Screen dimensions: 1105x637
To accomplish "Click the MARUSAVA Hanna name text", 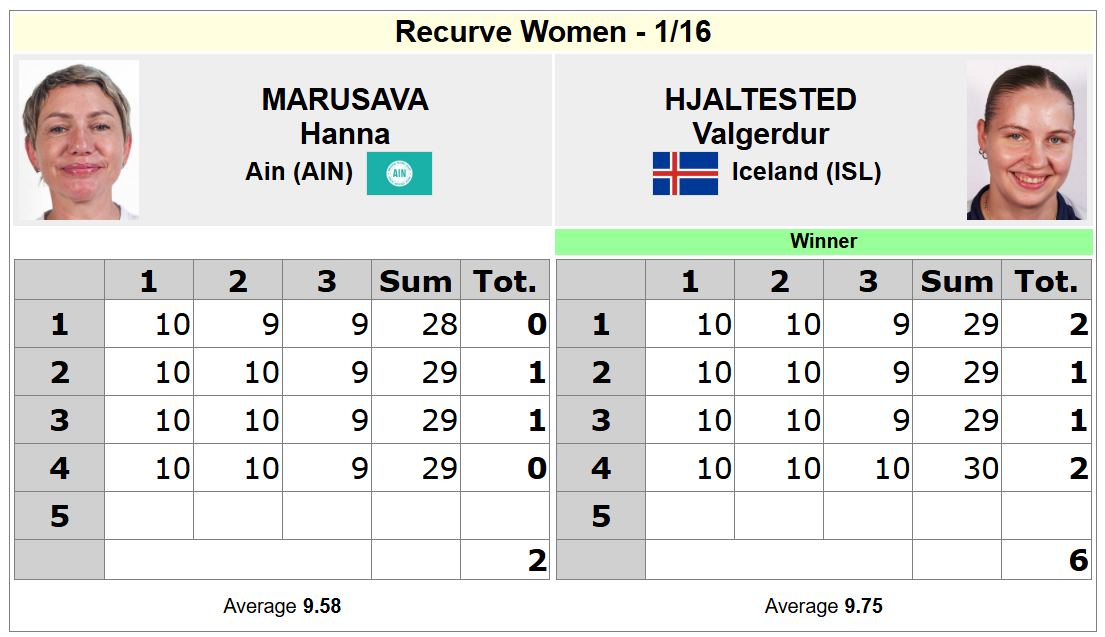I will [345, 116].
